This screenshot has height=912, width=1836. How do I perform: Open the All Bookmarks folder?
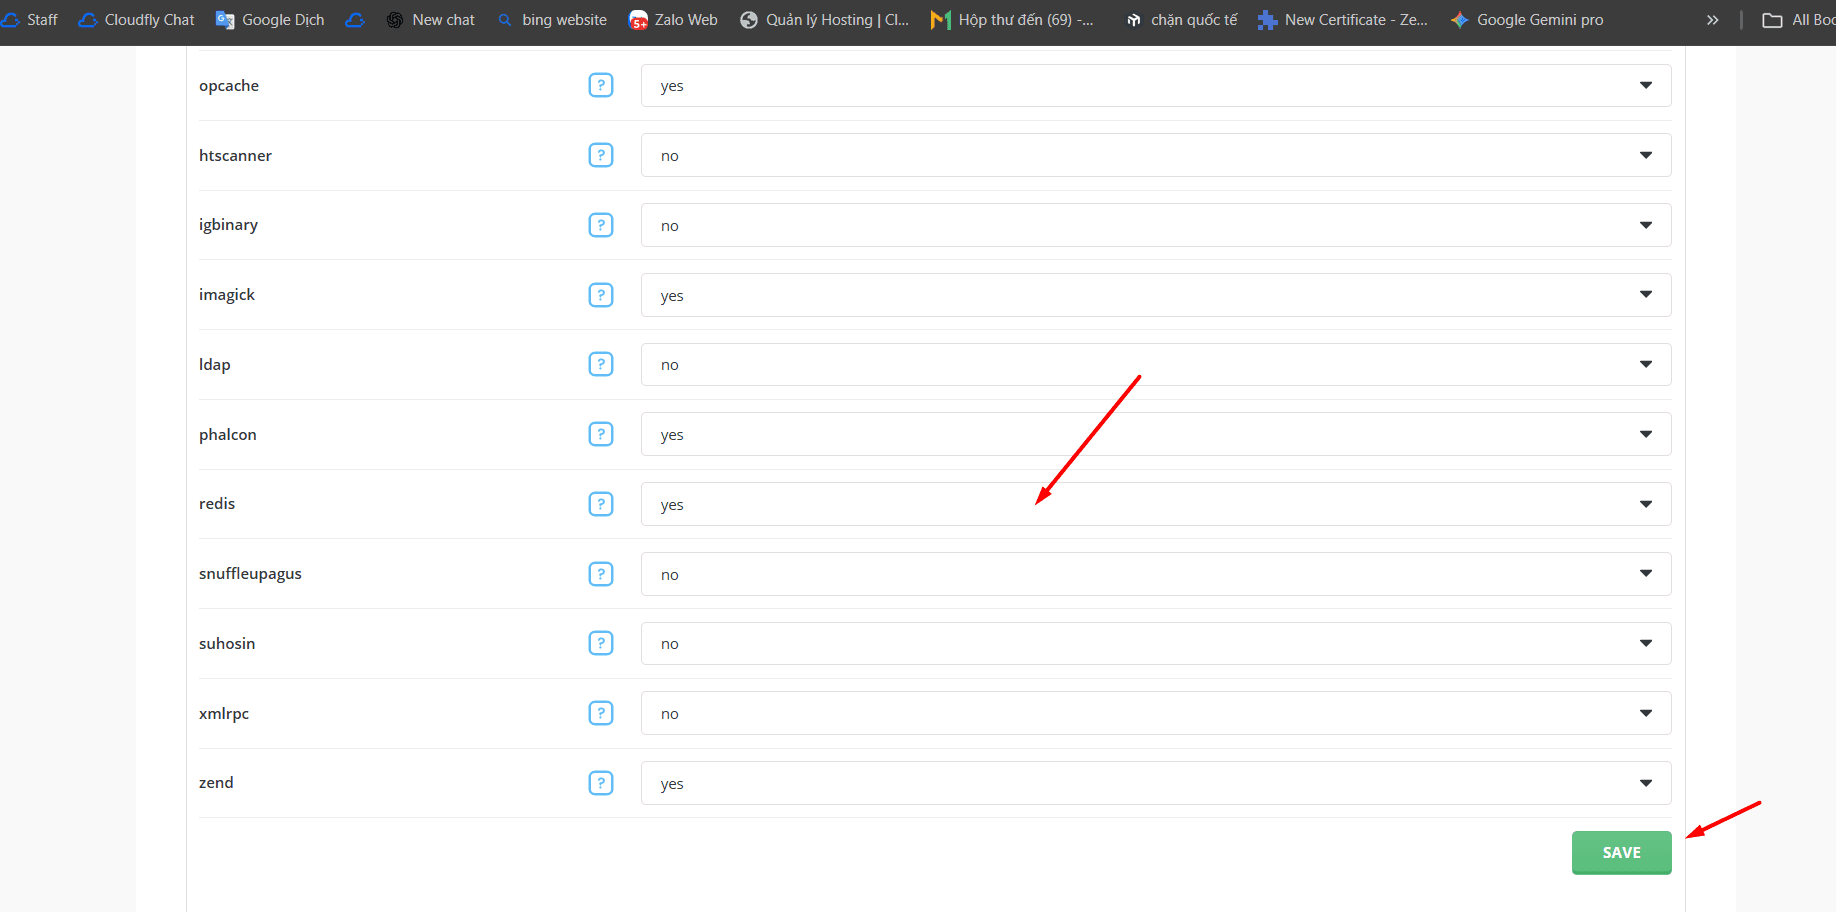(1799, 20)
